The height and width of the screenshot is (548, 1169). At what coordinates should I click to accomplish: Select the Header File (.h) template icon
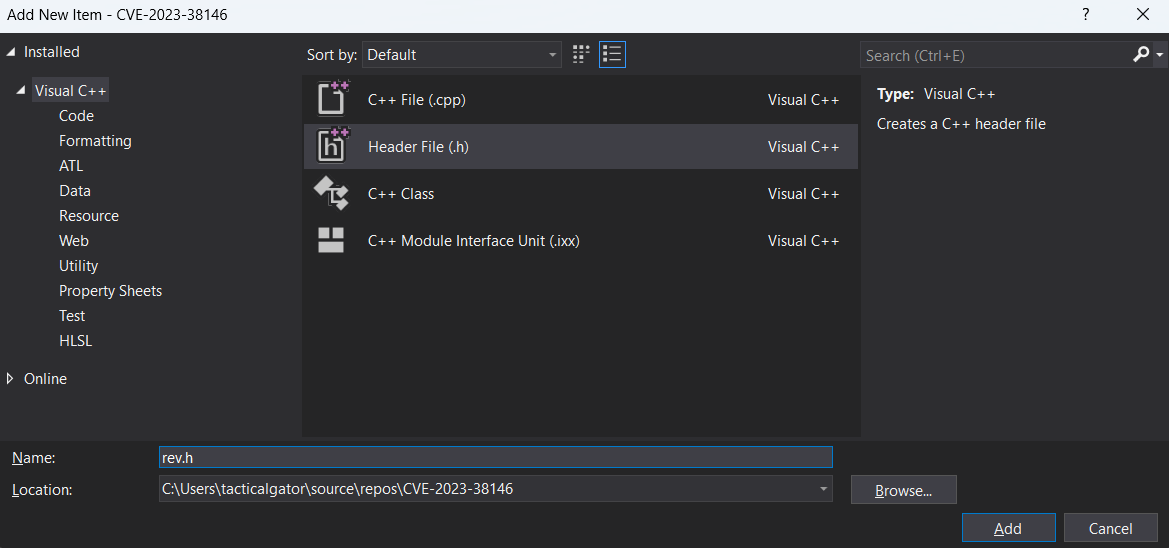point(333,146)
